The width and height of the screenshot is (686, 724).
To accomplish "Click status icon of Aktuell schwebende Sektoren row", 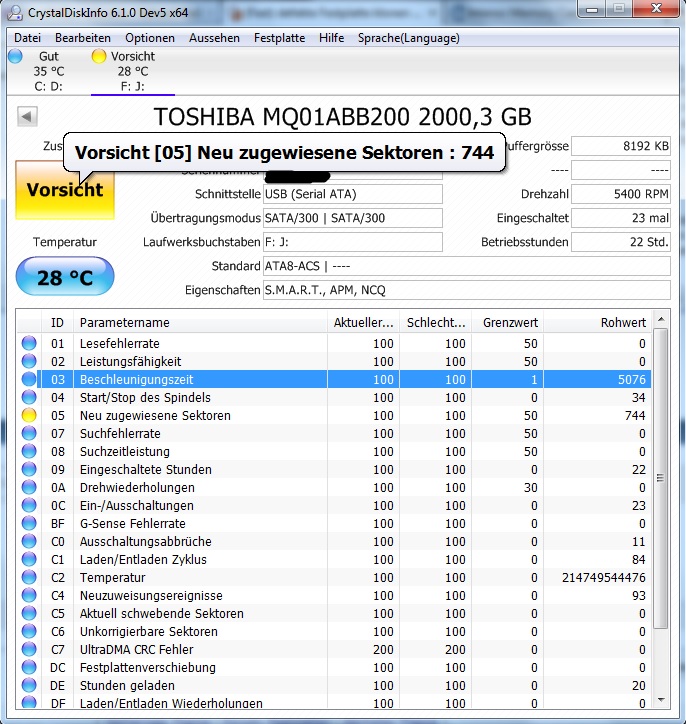I will click(29, 613).
